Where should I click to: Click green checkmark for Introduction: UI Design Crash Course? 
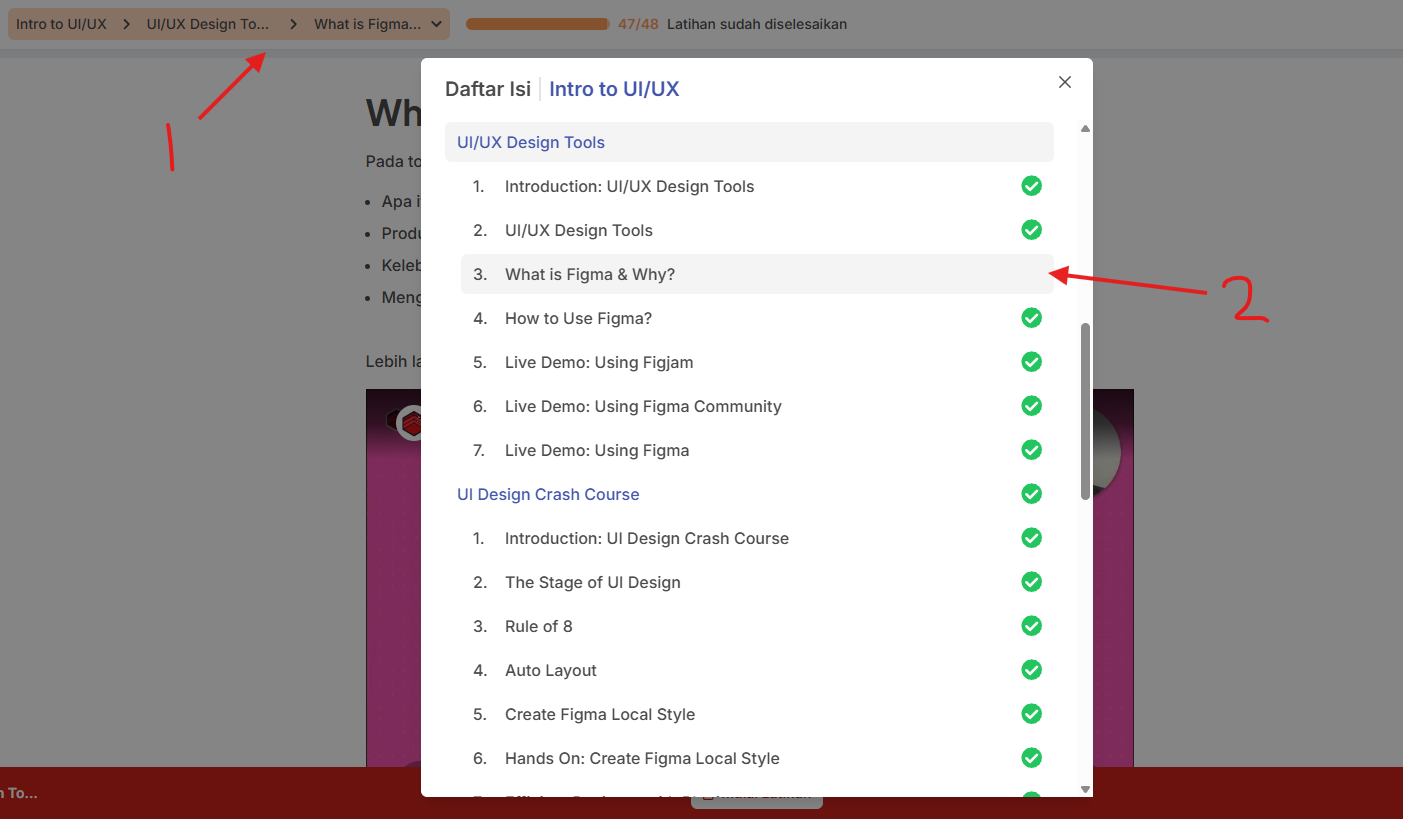pyautogui.click(x=1032, y=538)
